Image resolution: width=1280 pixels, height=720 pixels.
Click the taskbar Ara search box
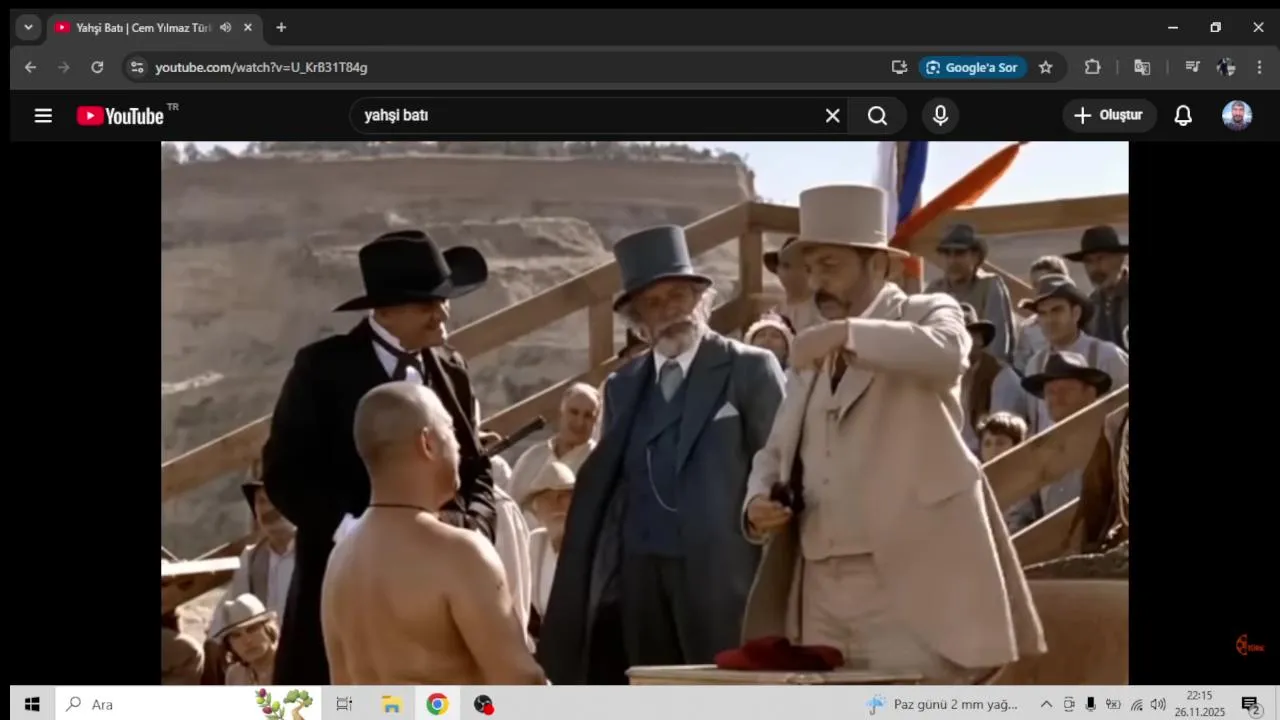coord(188,704)
